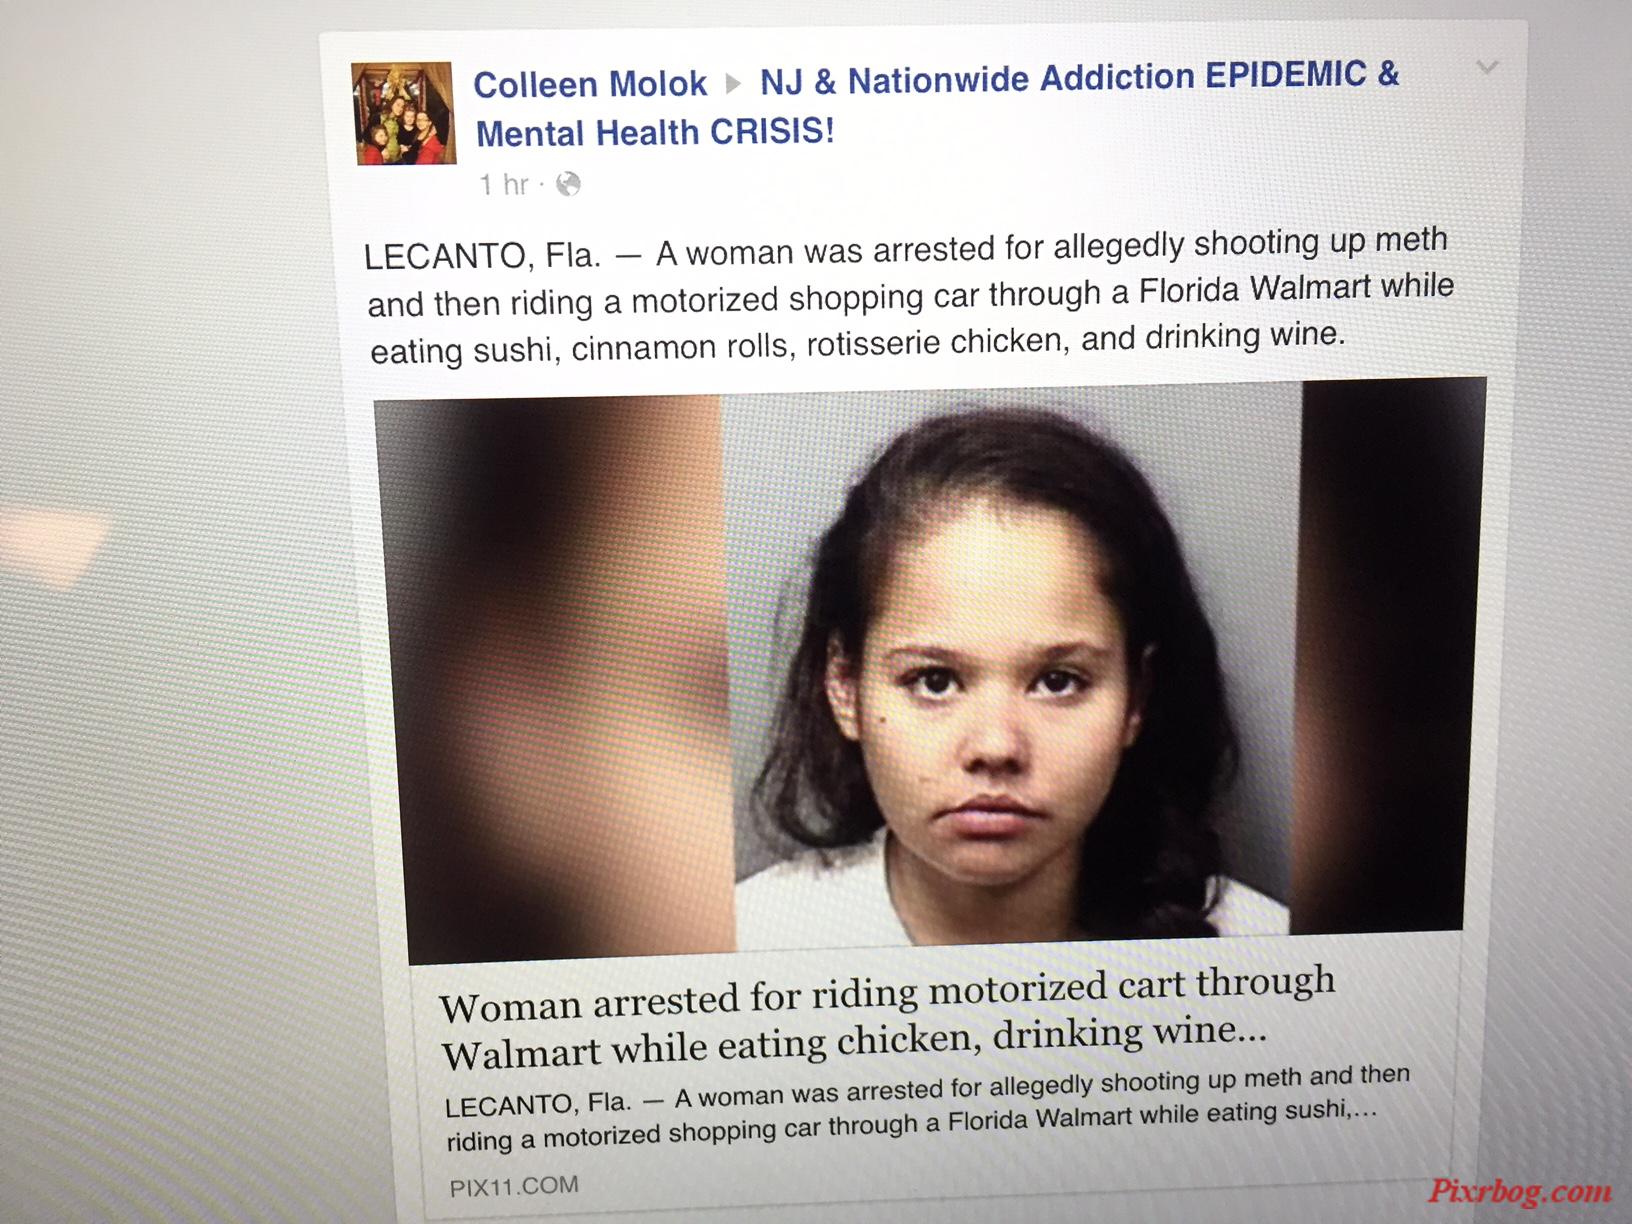Click the public globe privacy icon
The image size is (1632, 1224).
point(568,184)
